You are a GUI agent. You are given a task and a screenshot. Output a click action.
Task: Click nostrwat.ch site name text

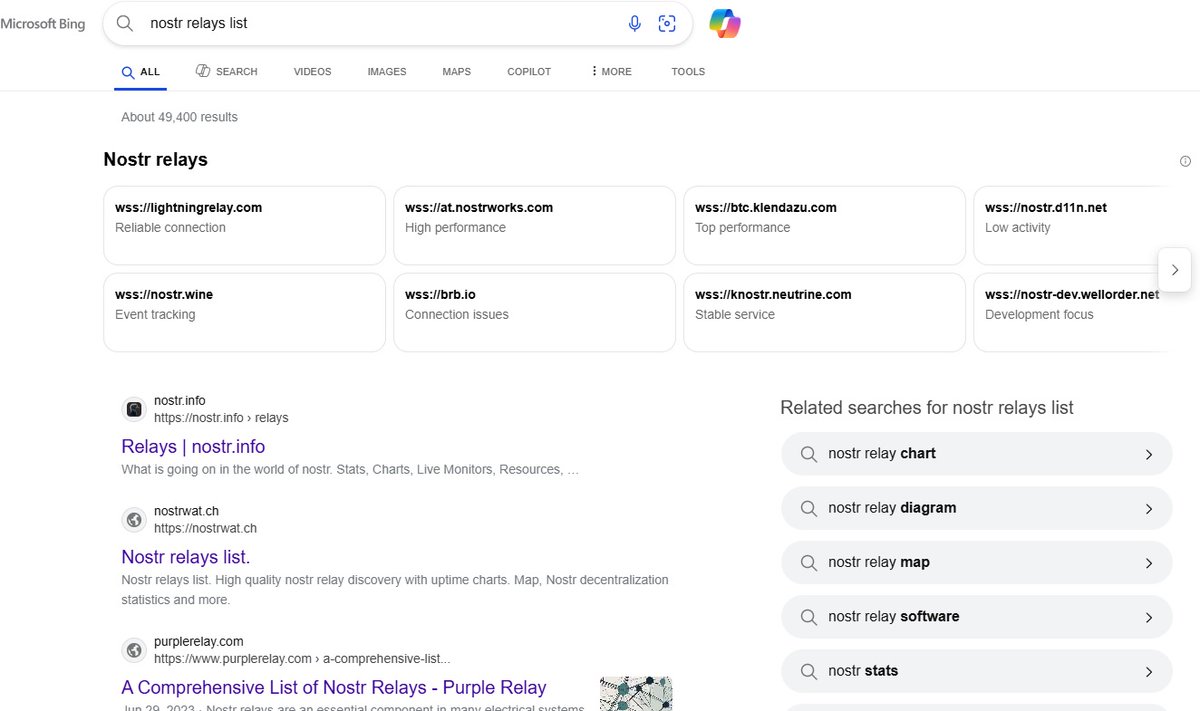click(186, 511)
